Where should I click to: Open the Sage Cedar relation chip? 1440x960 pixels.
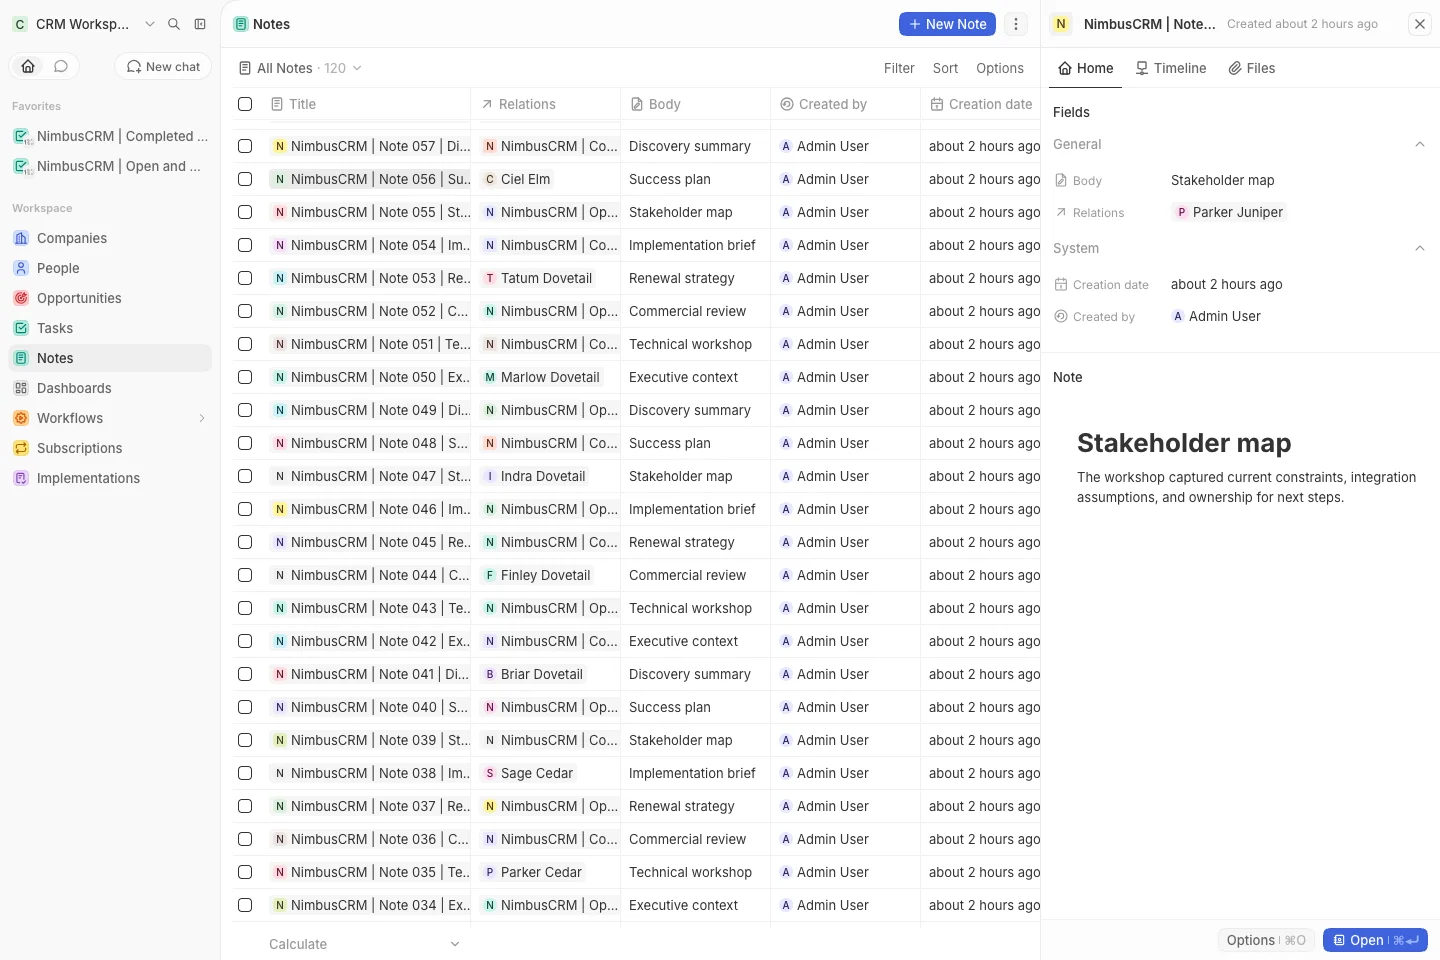tap(529, 773)
